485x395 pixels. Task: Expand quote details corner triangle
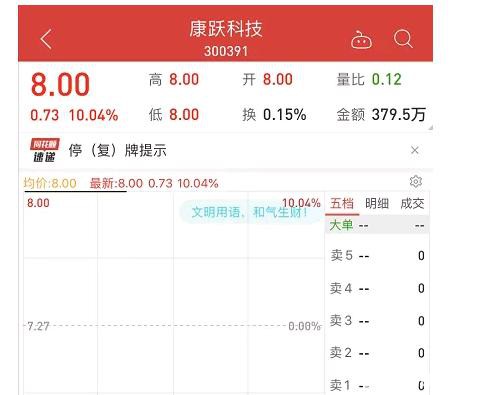430,127
